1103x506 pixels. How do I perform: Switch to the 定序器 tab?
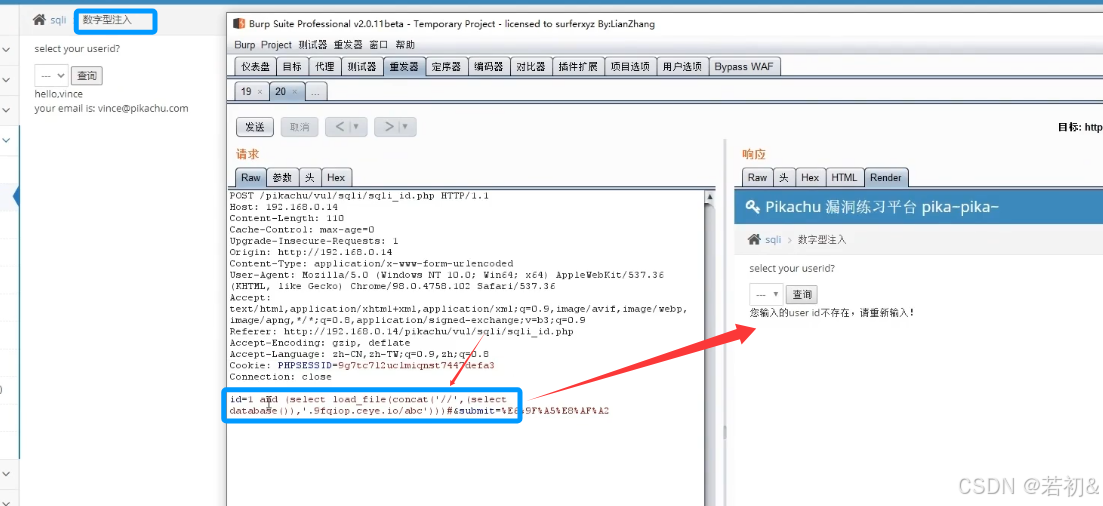click(446, 67)
